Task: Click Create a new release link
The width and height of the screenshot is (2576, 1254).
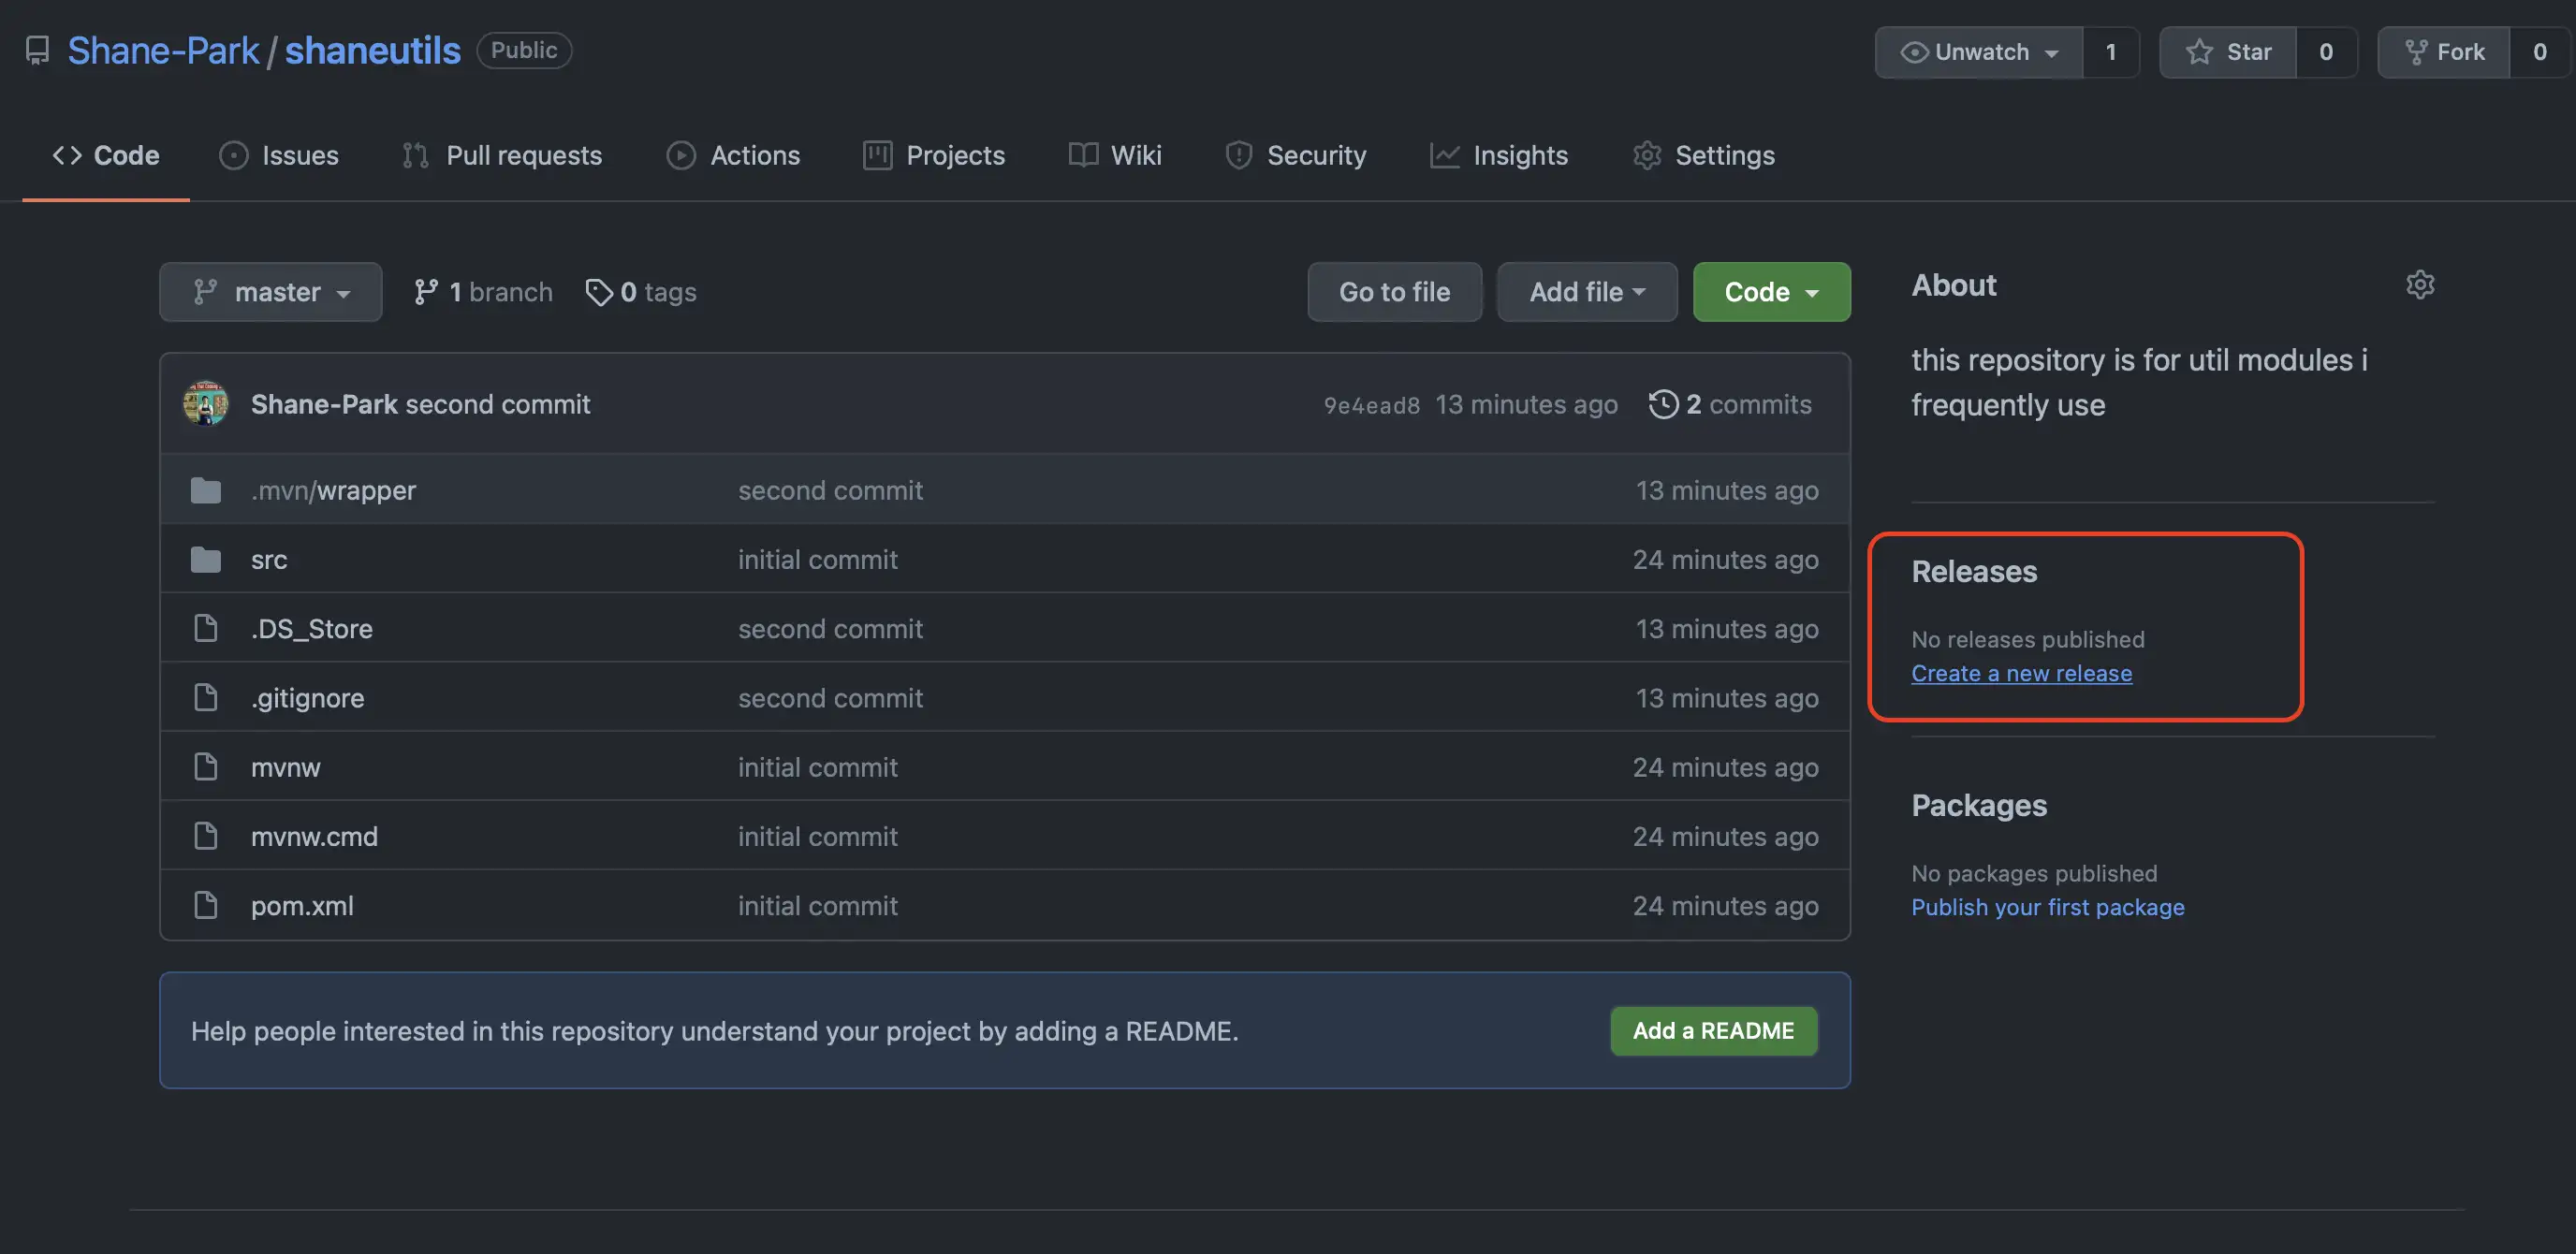Action: tap(2021, 673)
